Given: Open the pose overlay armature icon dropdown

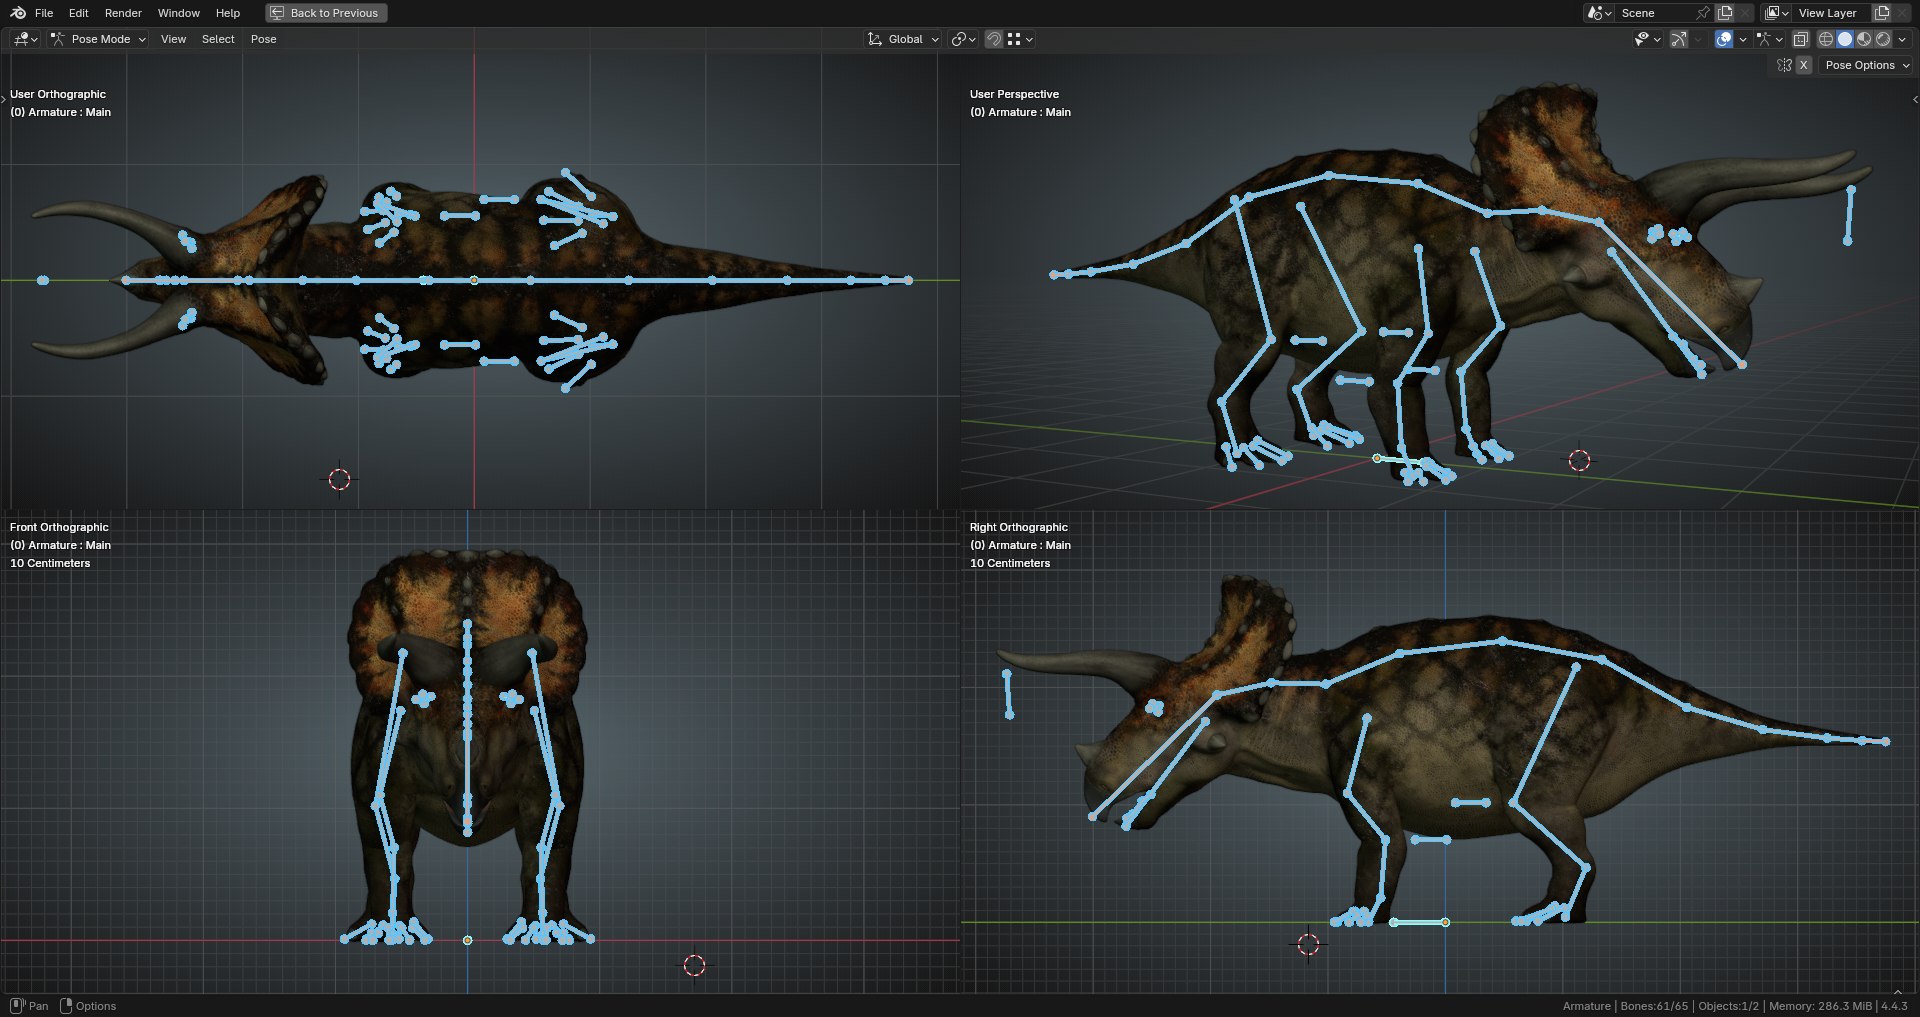Looking at the screenshot, I should coord(1769,39).
